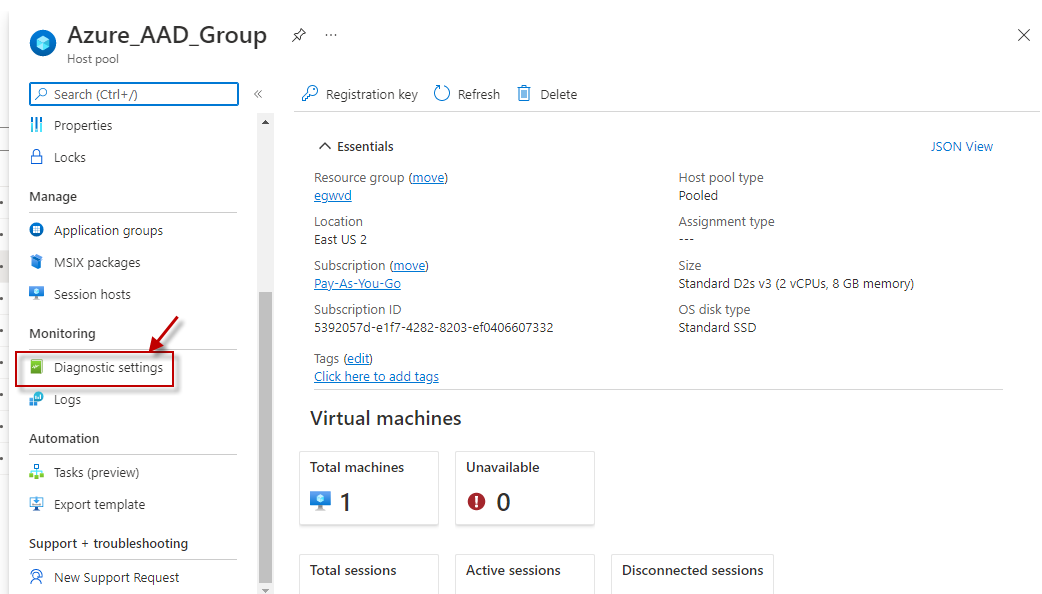1042x594 pixels.
Task: Click the Subscription ID value
Action: pyautogui.click(x=433, y=328)
